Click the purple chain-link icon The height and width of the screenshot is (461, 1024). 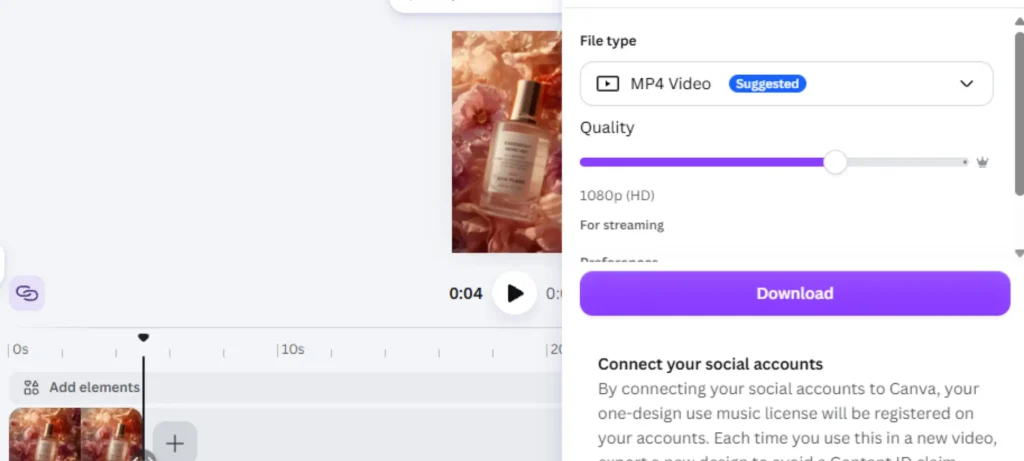pos(27,293)
